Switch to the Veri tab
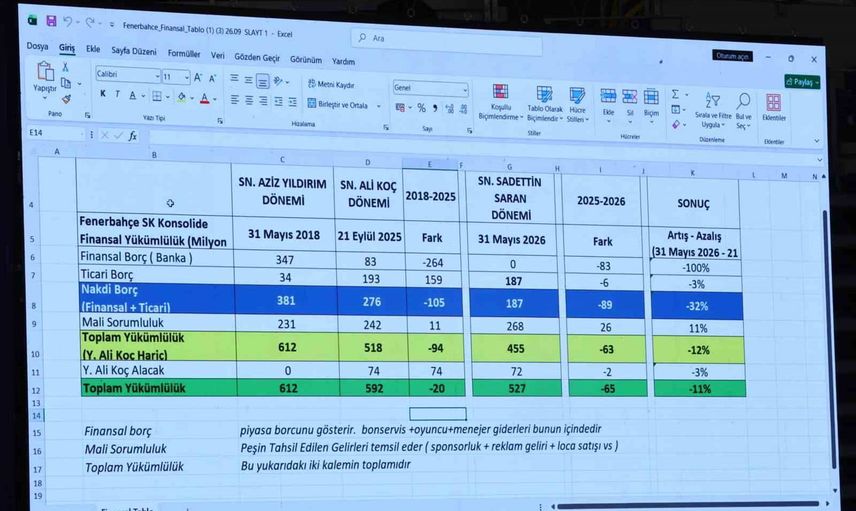Screen dimensions: 856x511 [217, 55]
